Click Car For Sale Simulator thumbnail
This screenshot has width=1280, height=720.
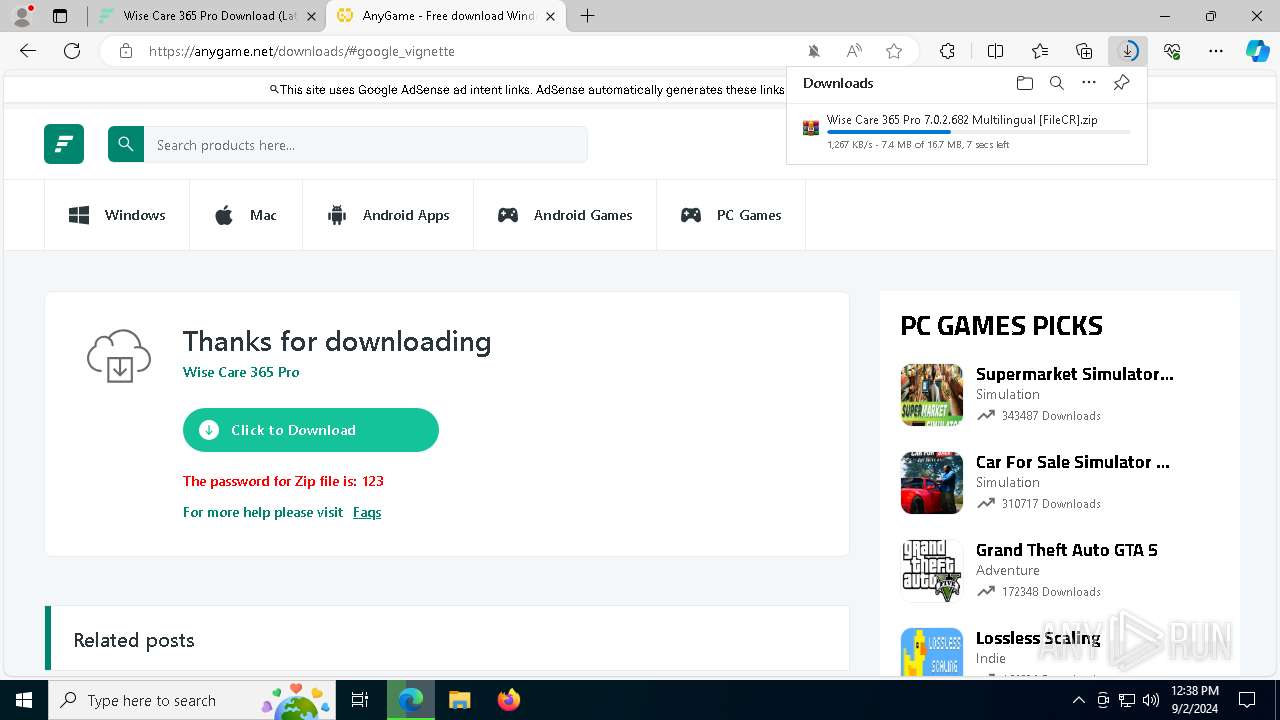[x=932, y=483]
